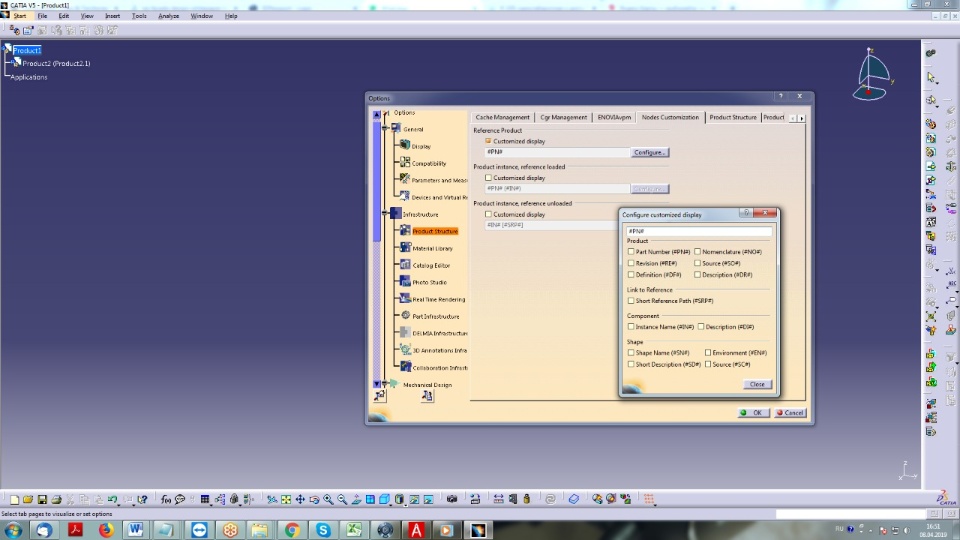Switch to the ENOVIAvpm tab

click(x=614, y=117)
